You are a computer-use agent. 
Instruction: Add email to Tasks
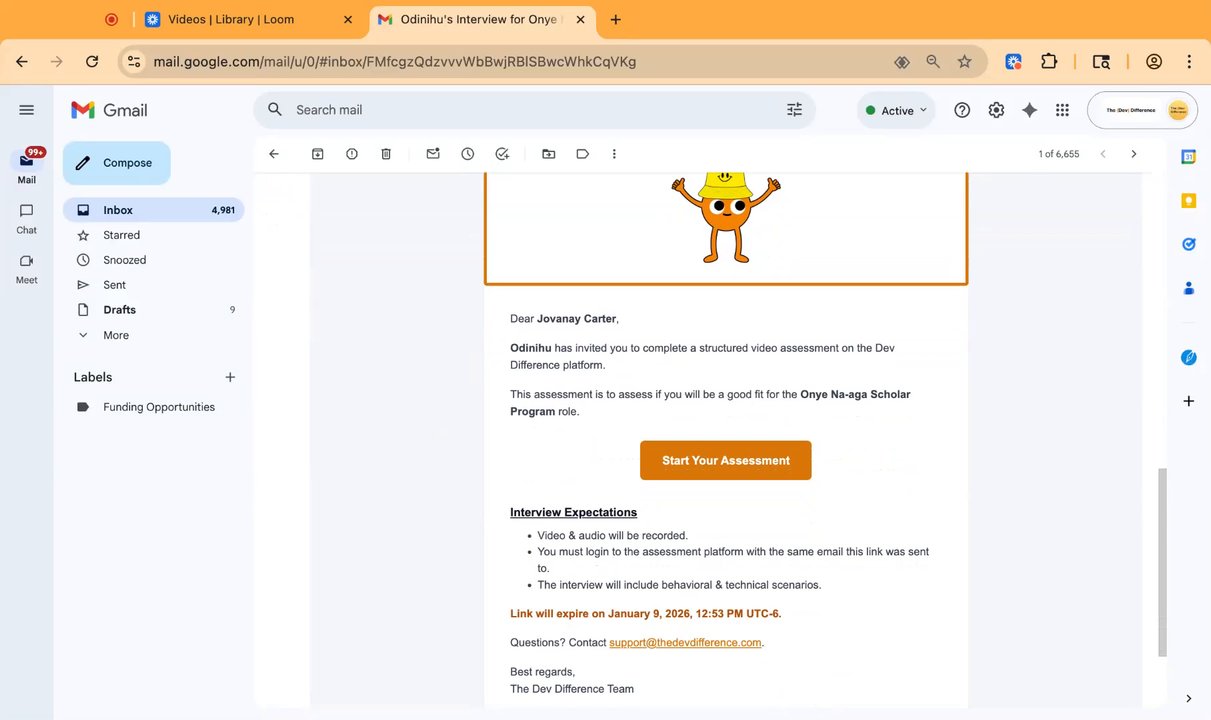click(502, 154)
